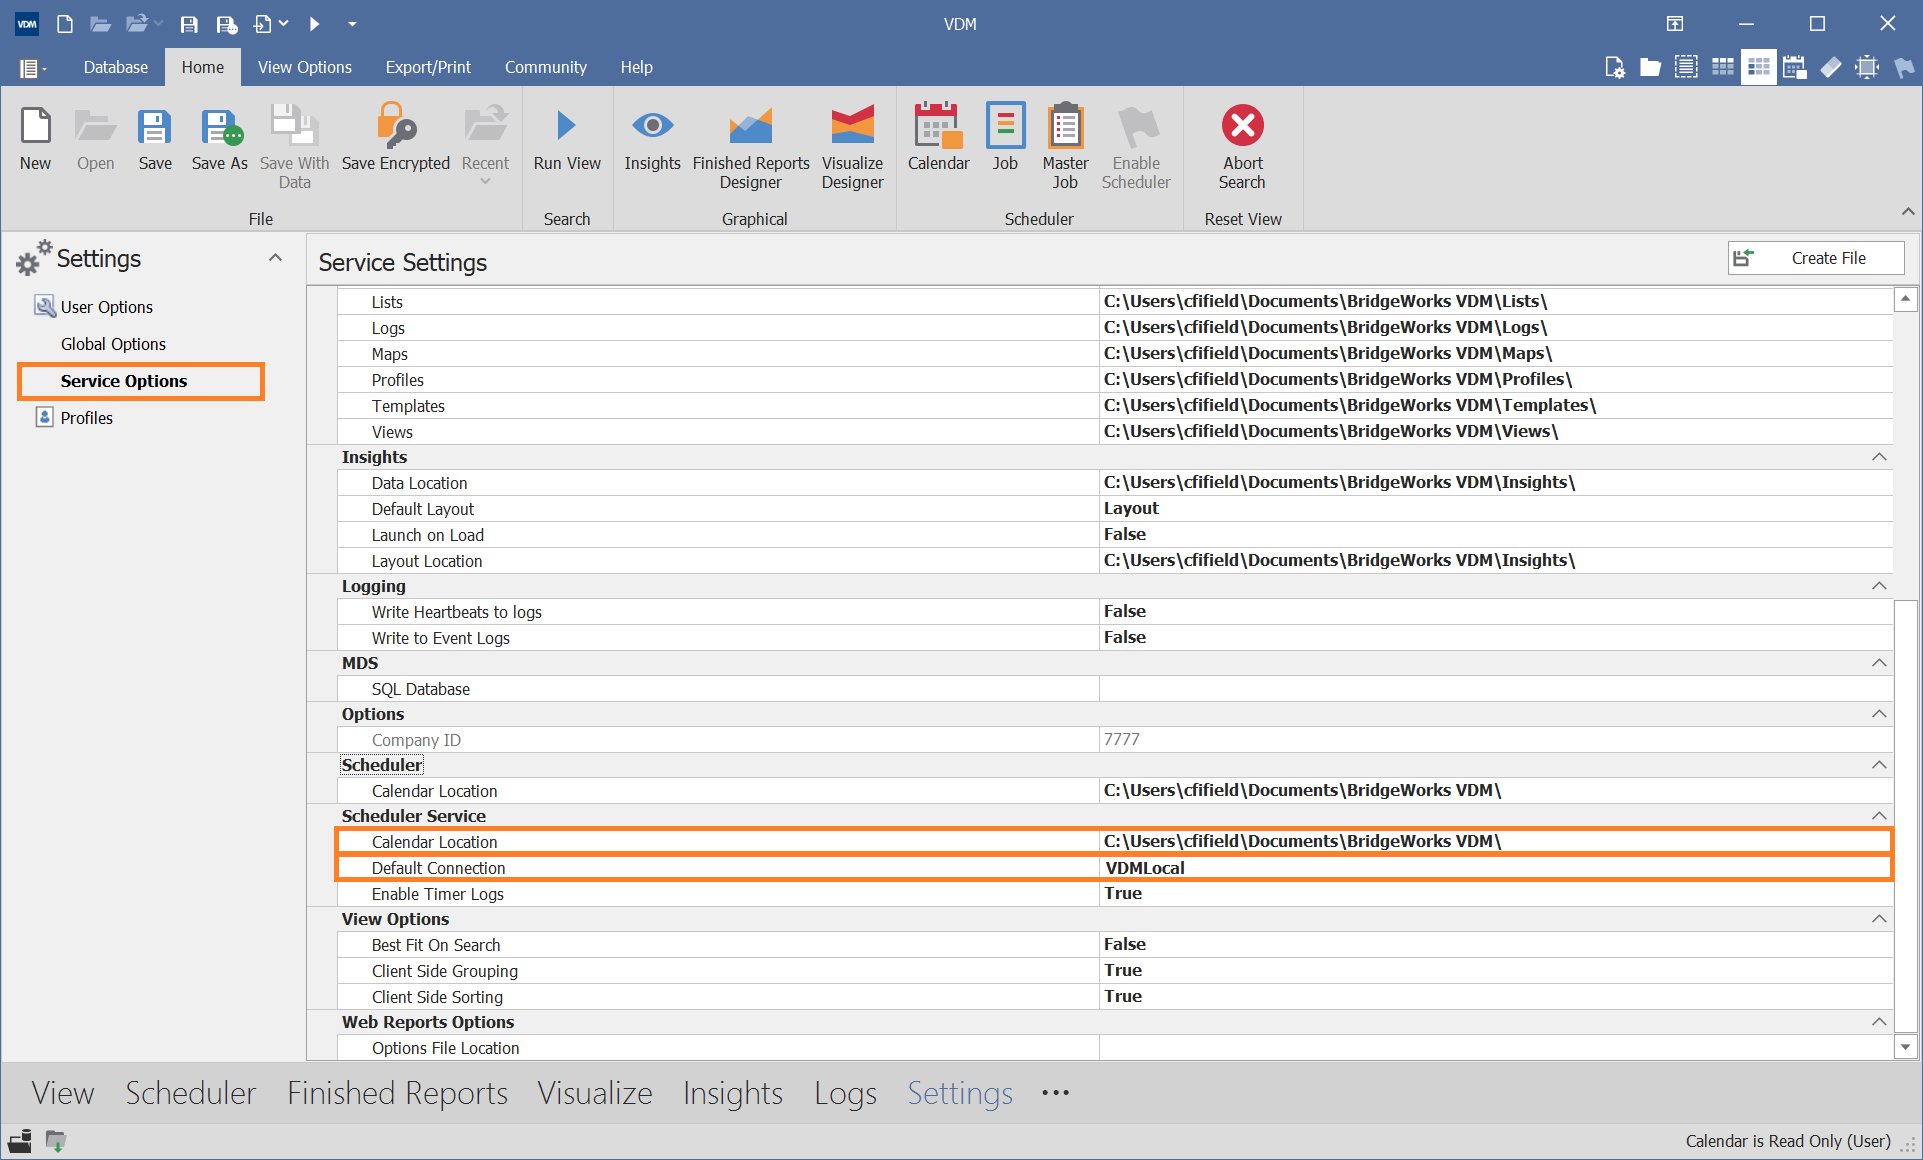The height and width of the screenshot is (1160, 1923).
Task: Collapse the MDS section
Action: pyautogui.click(x=1879, y=663)
